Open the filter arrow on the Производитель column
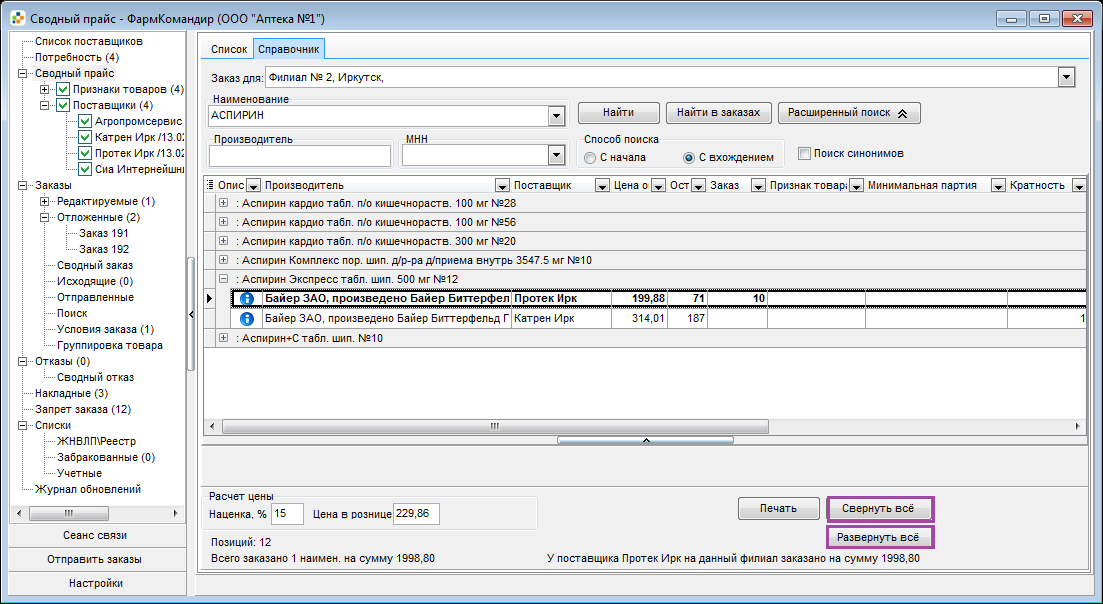 tap(502, 186)
